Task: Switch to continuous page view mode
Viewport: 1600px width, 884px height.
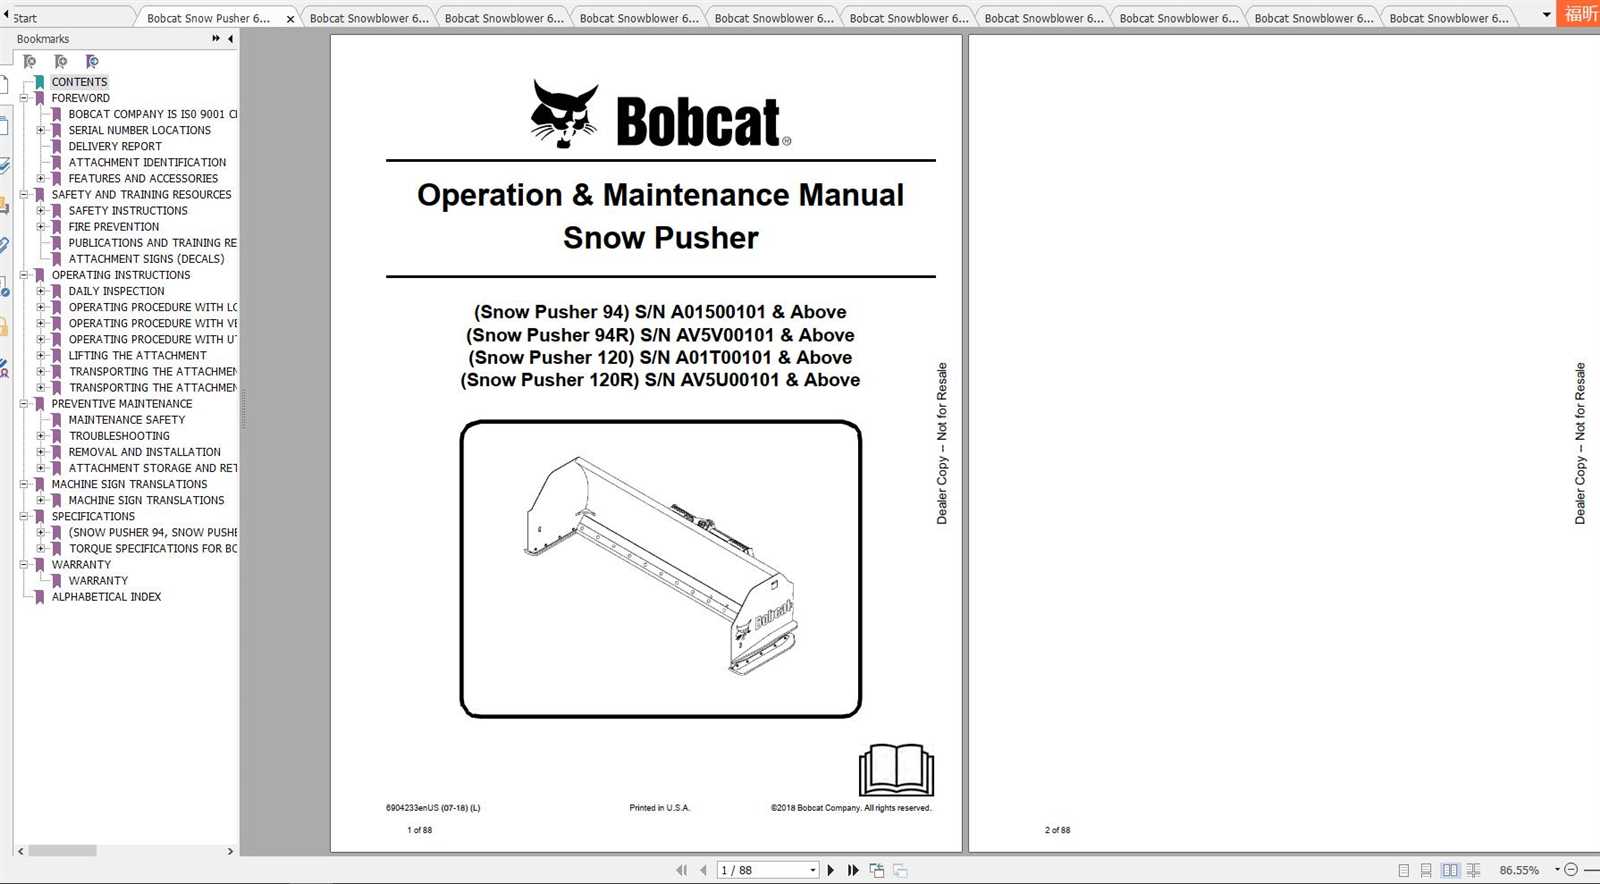Action: click(x=1426, y=870)
